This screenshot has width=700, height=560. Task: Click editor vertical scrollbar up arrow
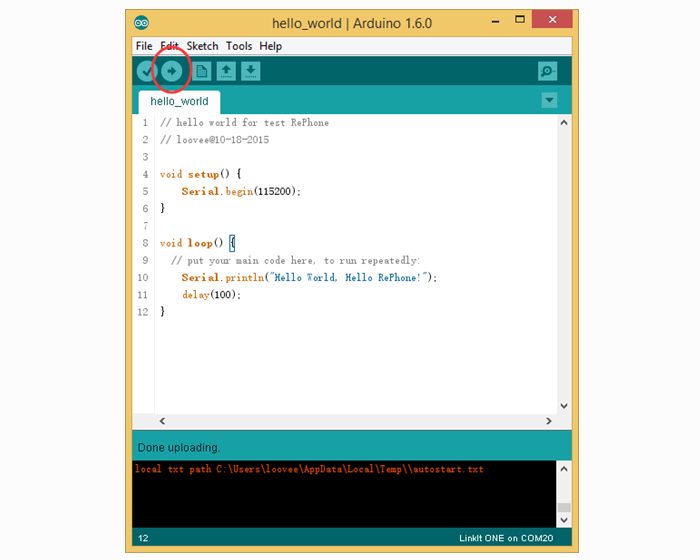point(564,122)
